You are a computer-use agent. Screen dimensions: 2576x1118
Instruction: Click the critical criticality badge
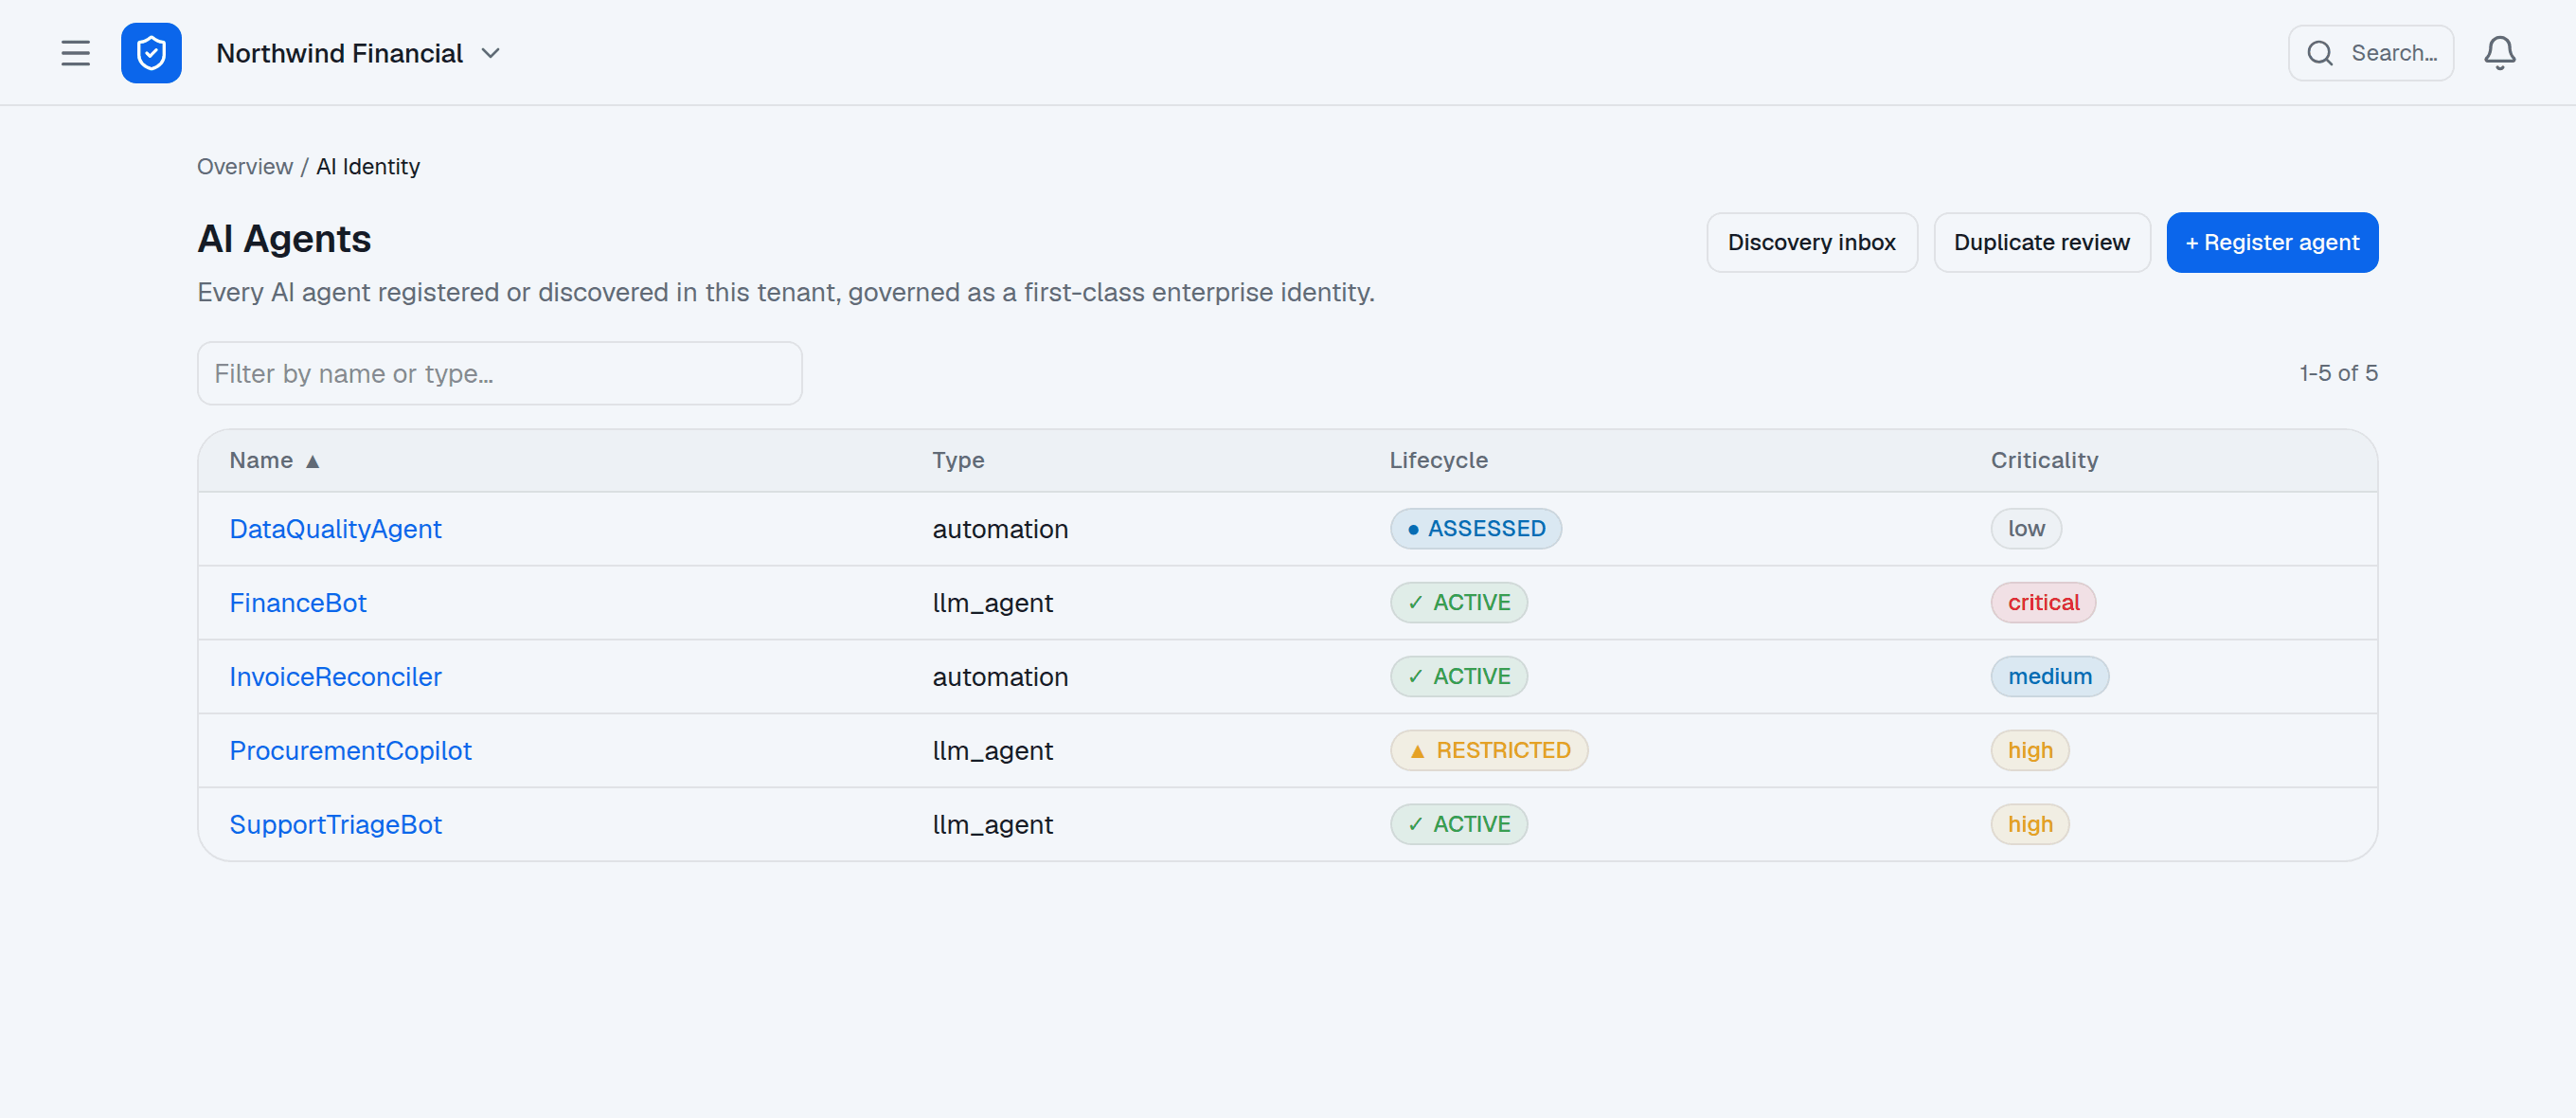click(2043, 603)
